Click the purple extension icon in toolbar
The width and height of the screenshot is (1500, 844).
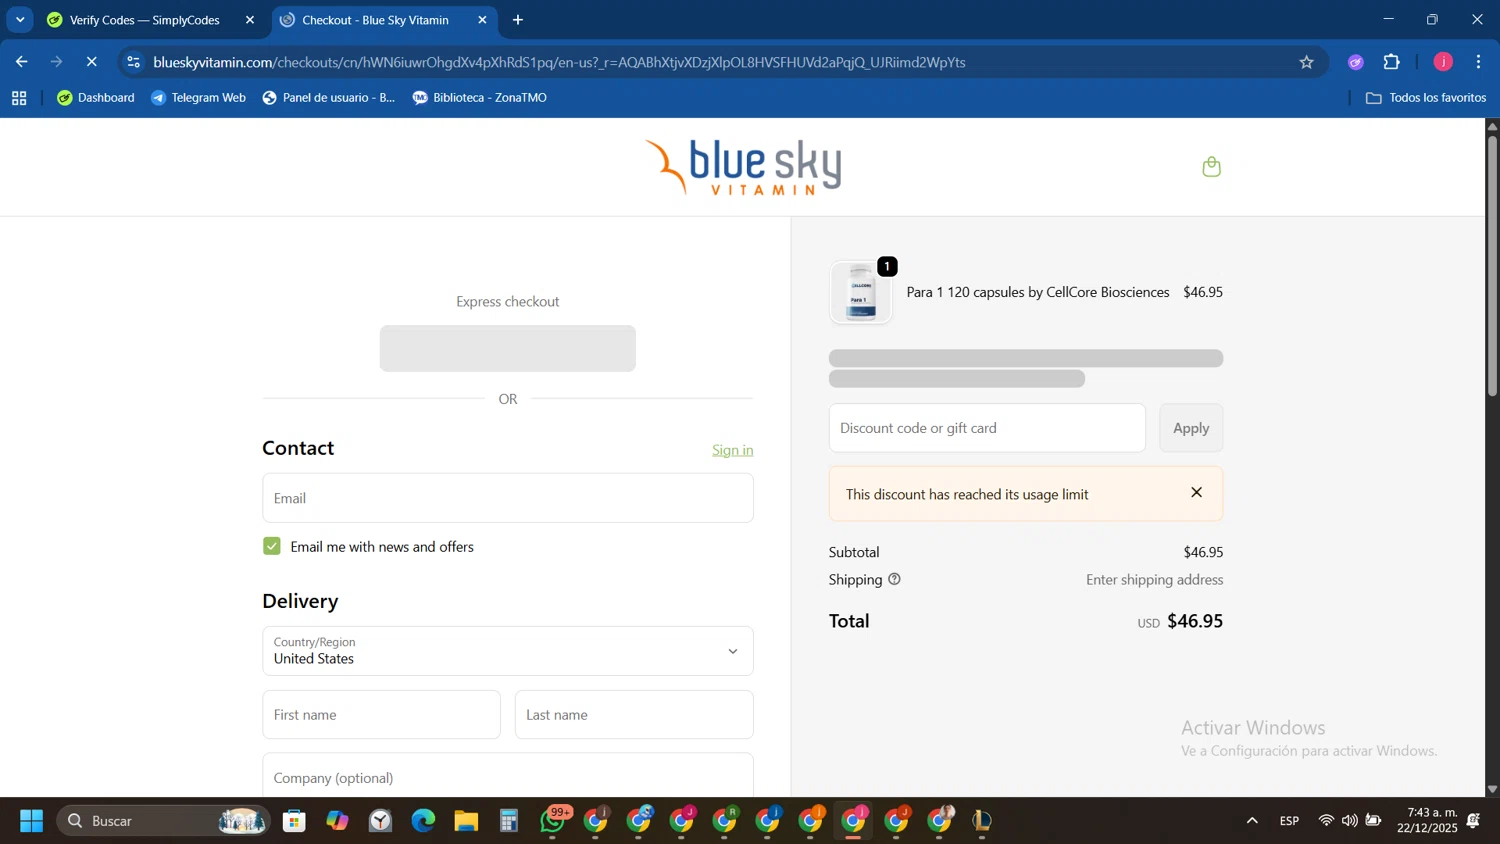tap(1356, 62)
